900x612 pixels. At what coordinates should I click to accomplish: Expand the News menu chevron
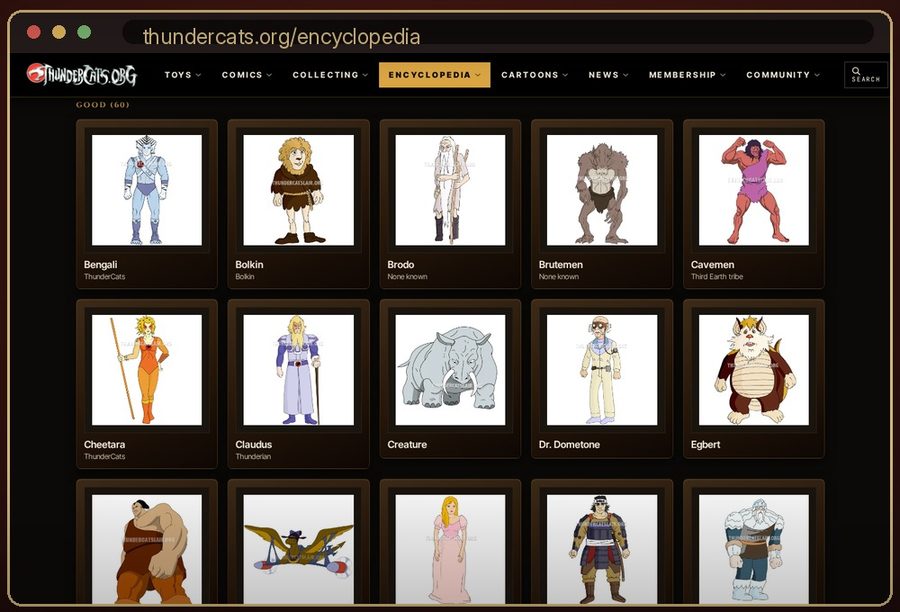(x=626, y=75)
